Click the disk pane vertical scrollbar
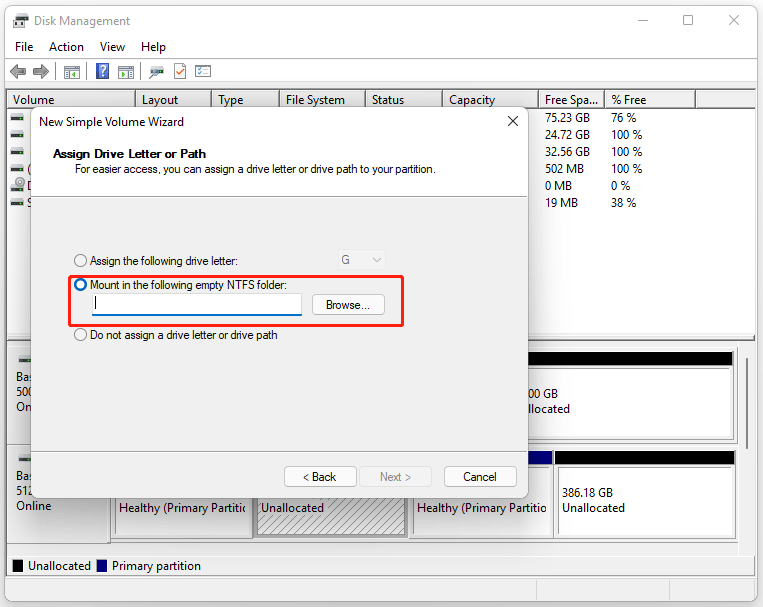763x607 pixels. tap(747, 404)
